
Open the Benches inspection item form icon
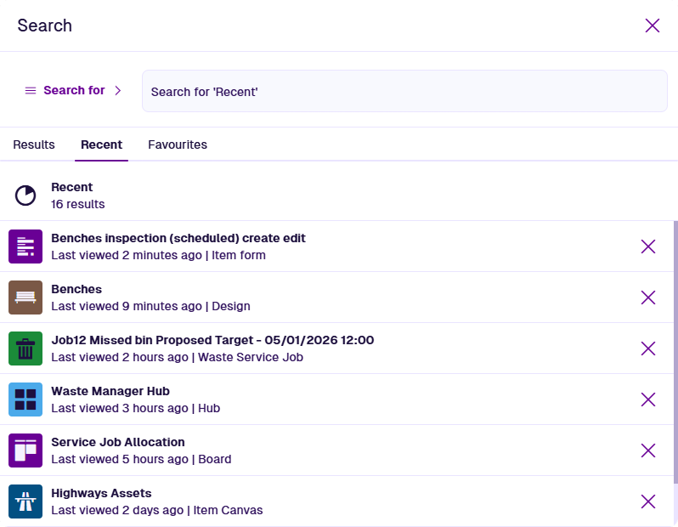[26, 246]
